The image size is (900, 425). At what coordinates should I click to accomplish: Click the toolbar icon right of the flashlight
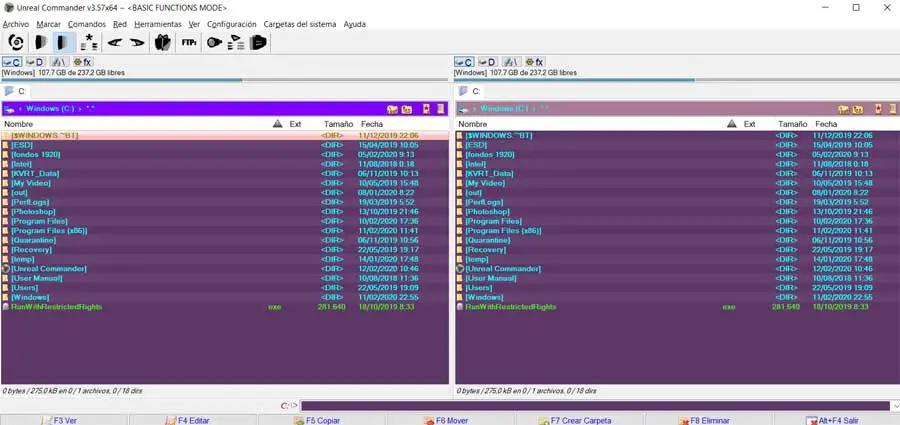pos(235,42)
